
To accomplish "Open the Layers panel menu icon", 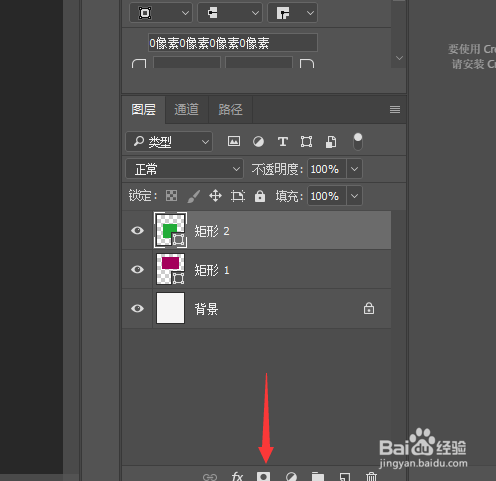I will [395, 110].
